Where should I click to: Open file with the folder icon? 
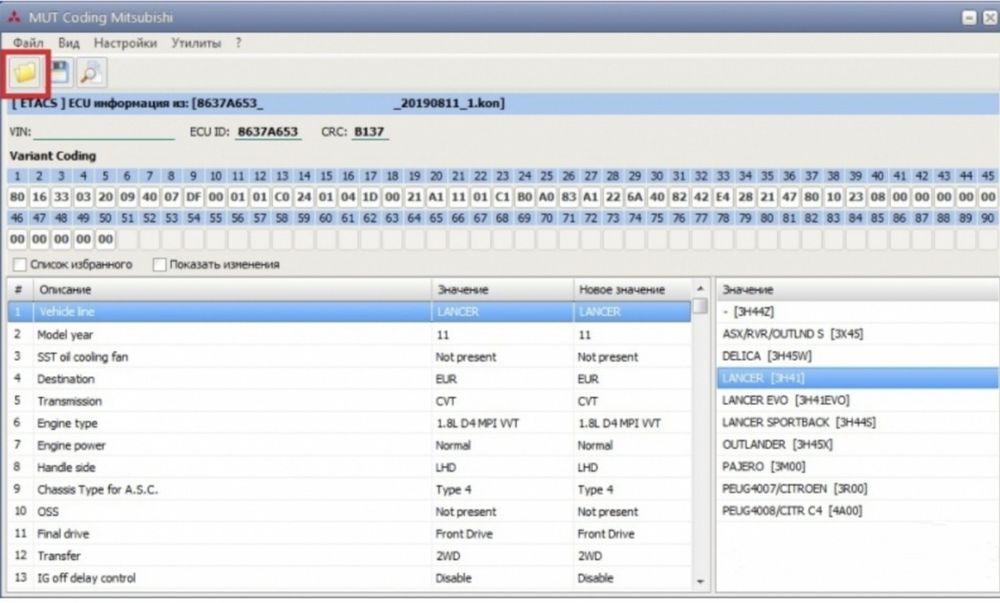tap(26, 73)
